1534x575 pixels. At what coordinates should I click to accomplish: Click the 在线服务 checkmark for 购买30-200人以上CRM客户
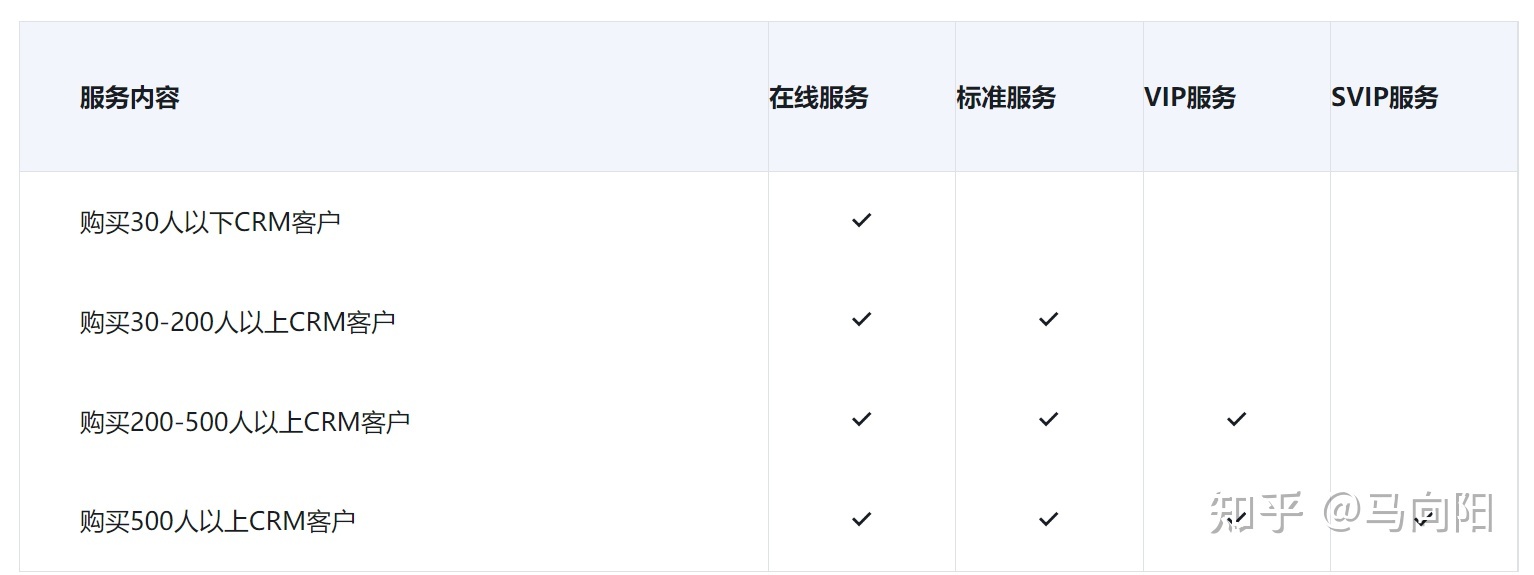861,320
